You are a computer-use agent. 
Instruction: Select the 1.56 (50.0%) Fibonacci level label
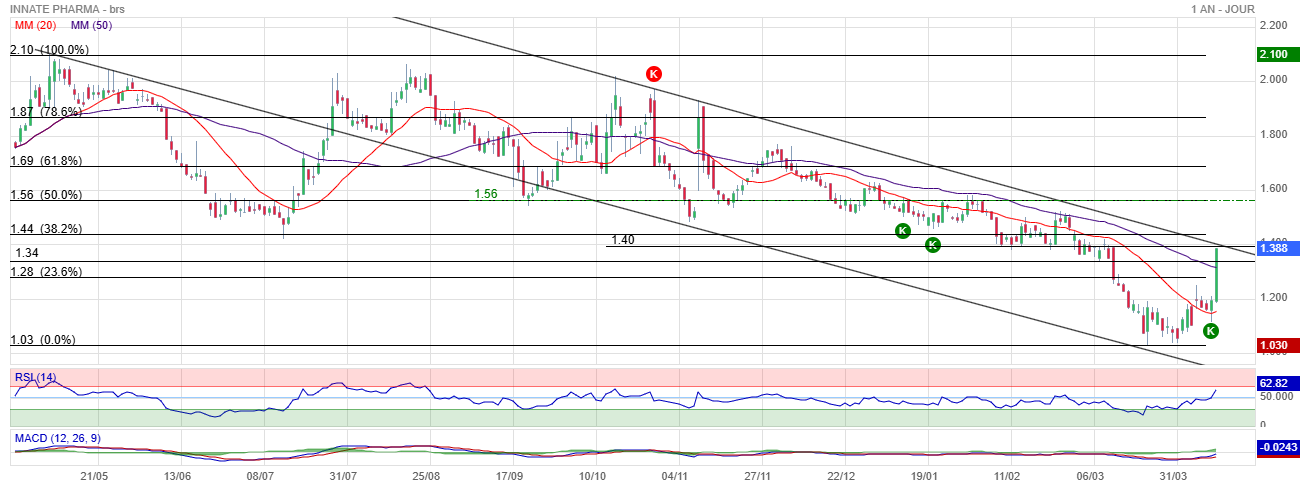(46, 195)
